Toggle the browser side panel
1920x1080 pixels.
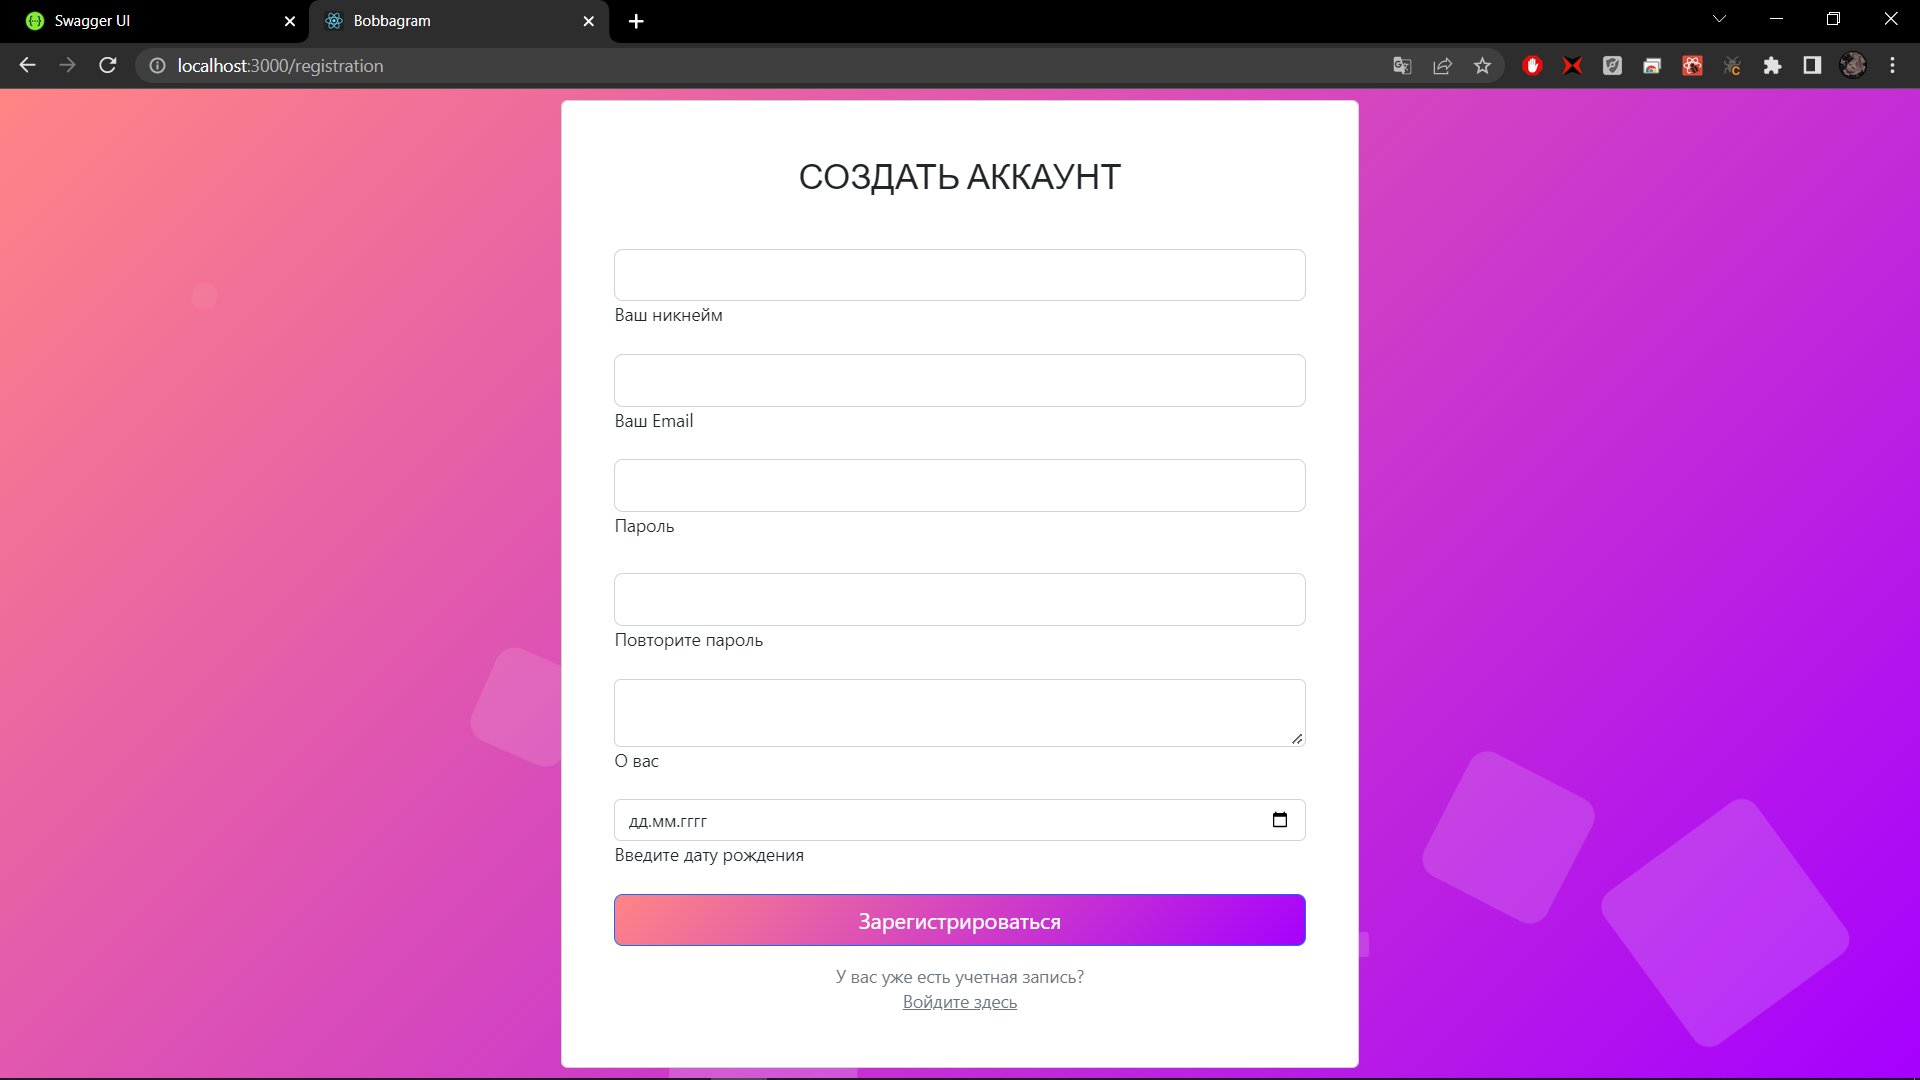(1812, 66)
